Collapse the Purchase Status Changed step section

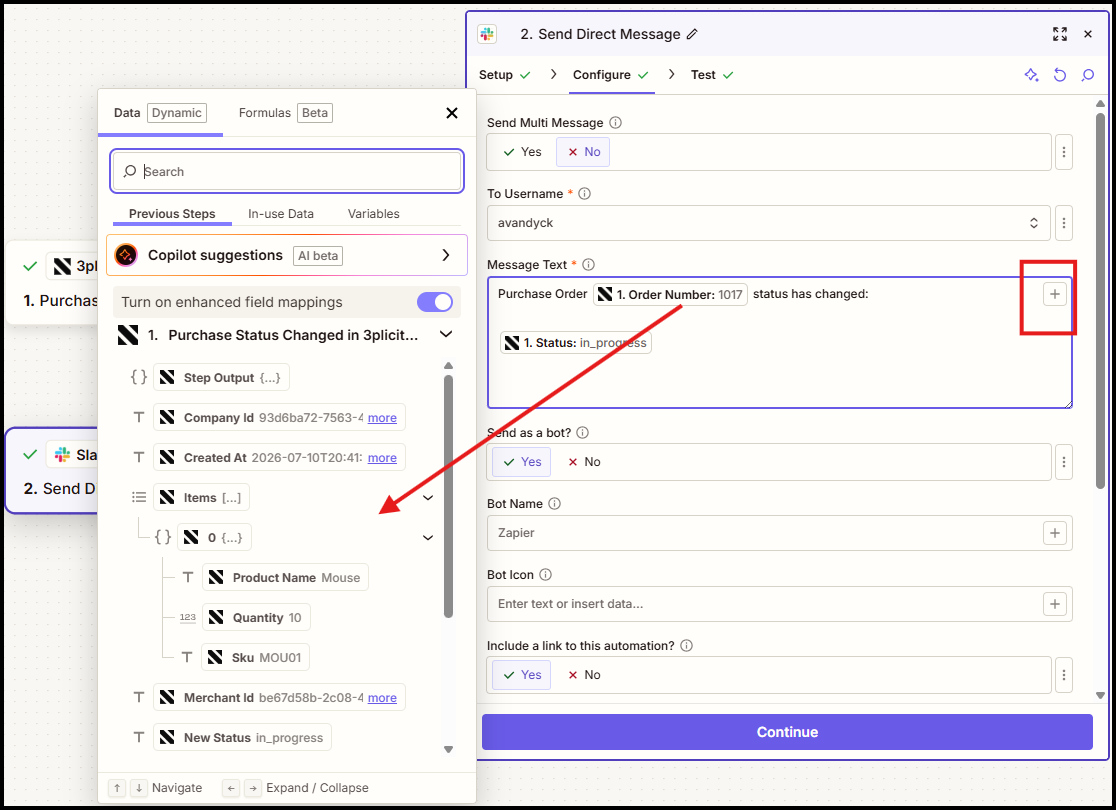point(446,334)
